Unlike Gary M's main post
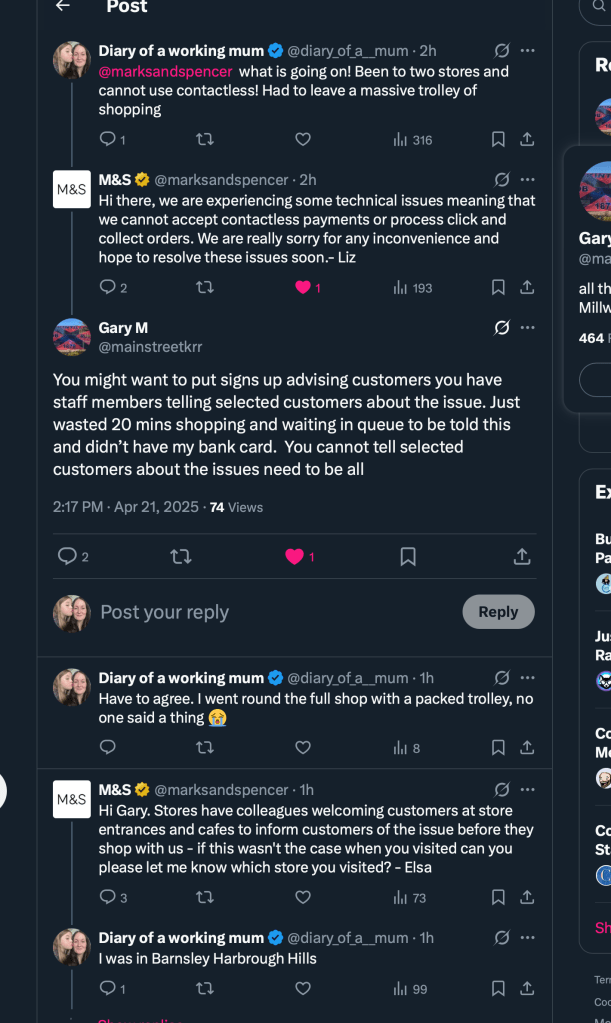The image size is (611, 1023). [295, 556]
